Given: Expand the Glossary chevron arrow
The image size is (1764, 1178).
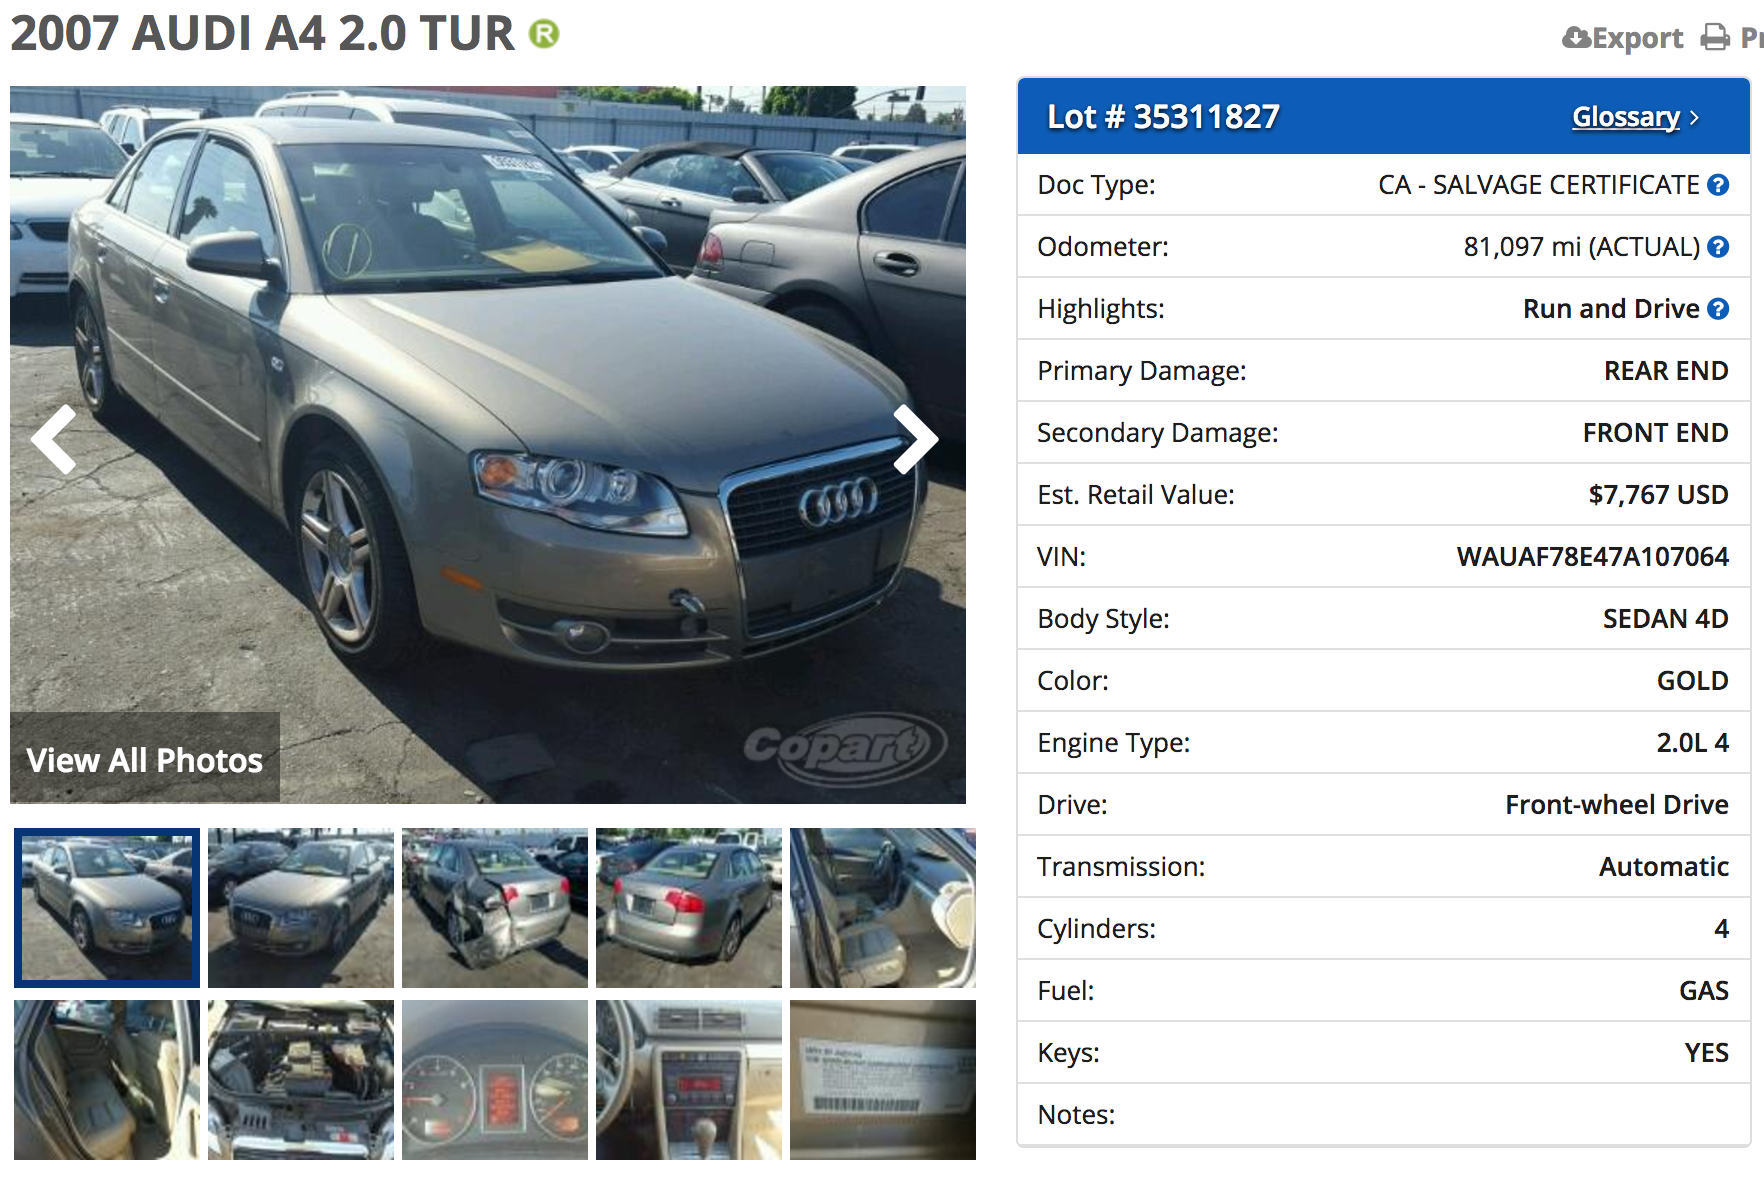Looking at the screenshot, I should click(x=1694, y=118).
